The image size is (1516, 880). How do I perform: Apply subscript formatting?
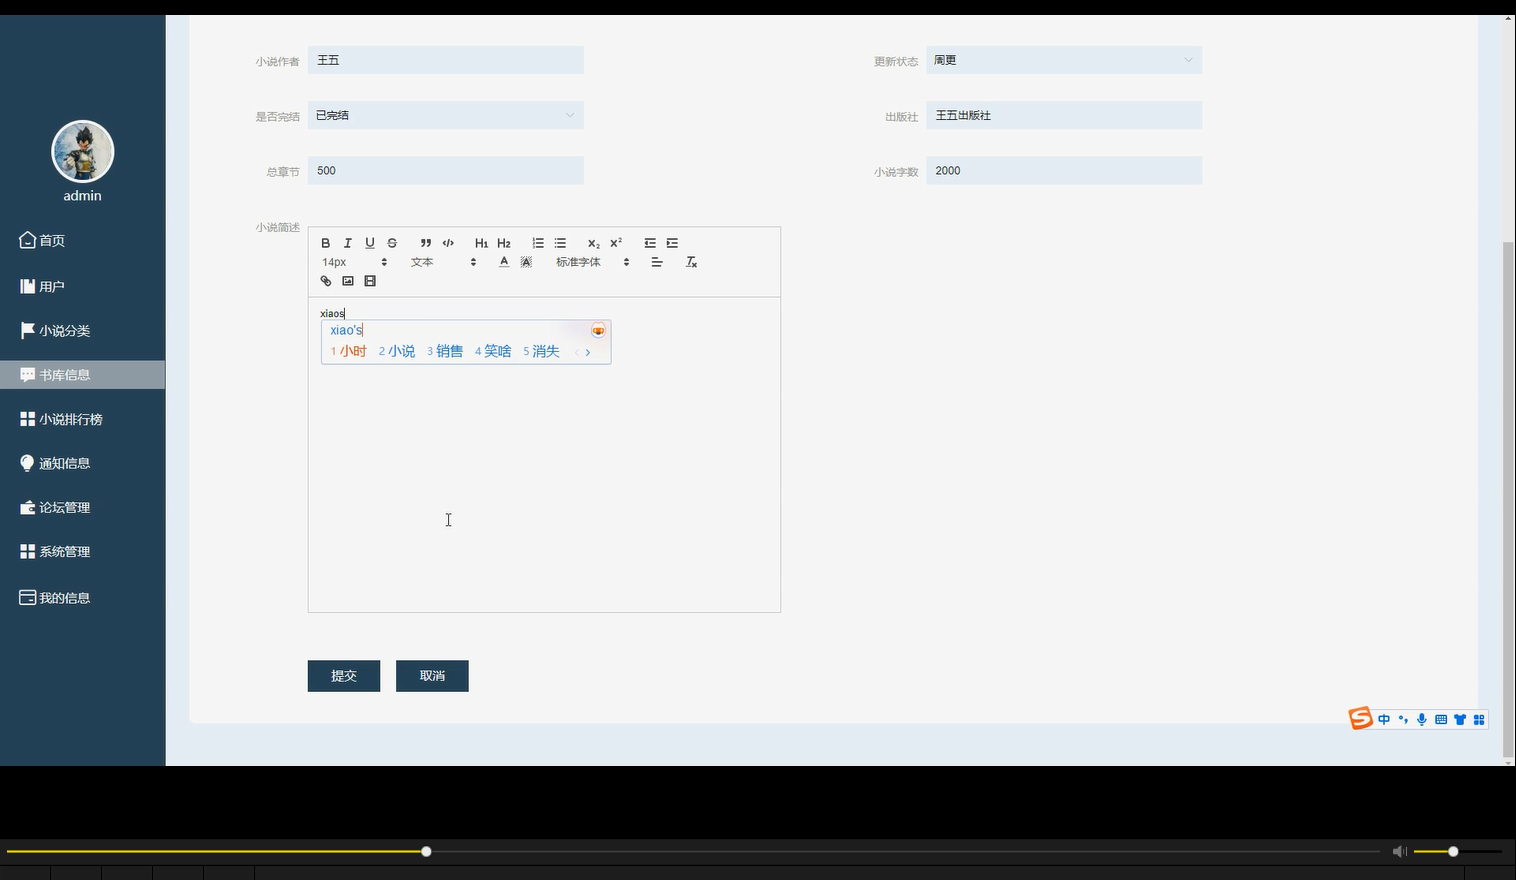594,243
